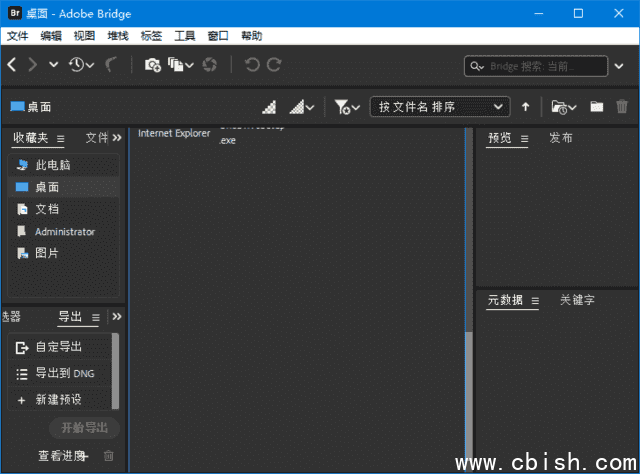Viewport: 640px width, 474px height.
Task: Open the batch copy tool dropdown
Action: coord(180,65)
